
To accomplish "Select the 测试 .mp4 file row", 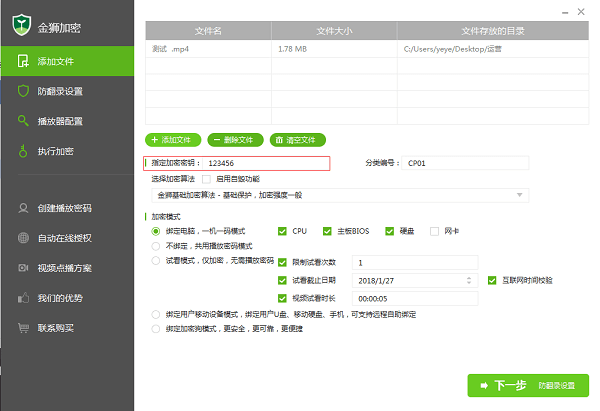I will coord(367,49).
